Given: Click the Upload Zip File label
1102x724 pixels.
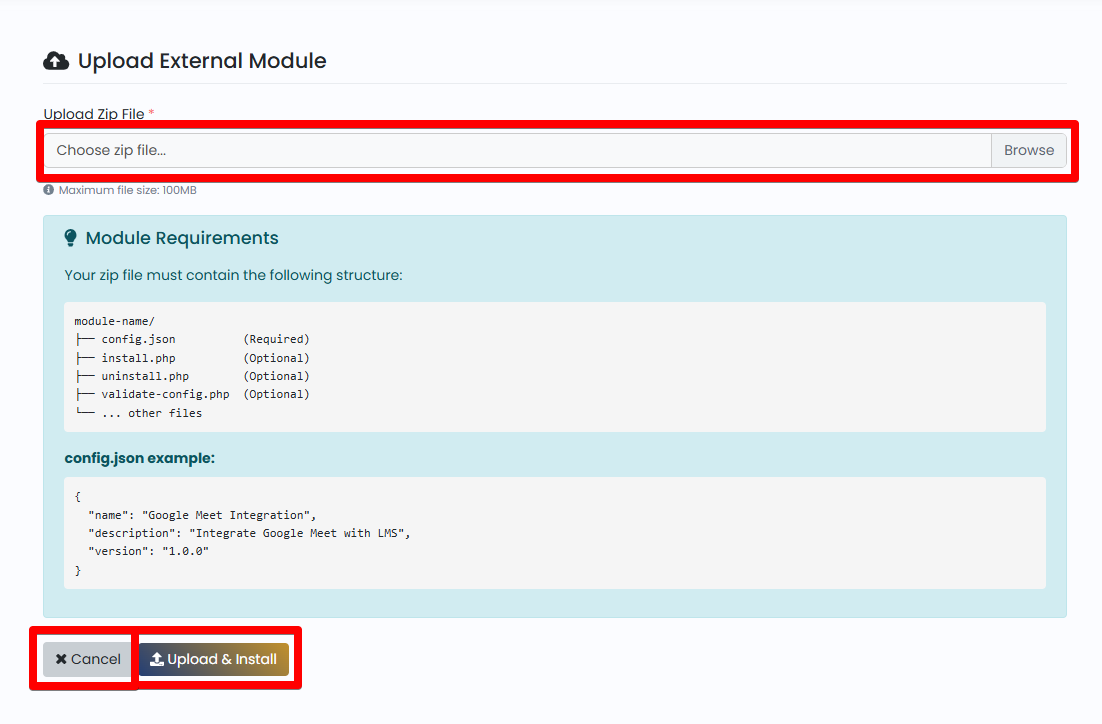Looking at the screenshot, I should 94,114.
